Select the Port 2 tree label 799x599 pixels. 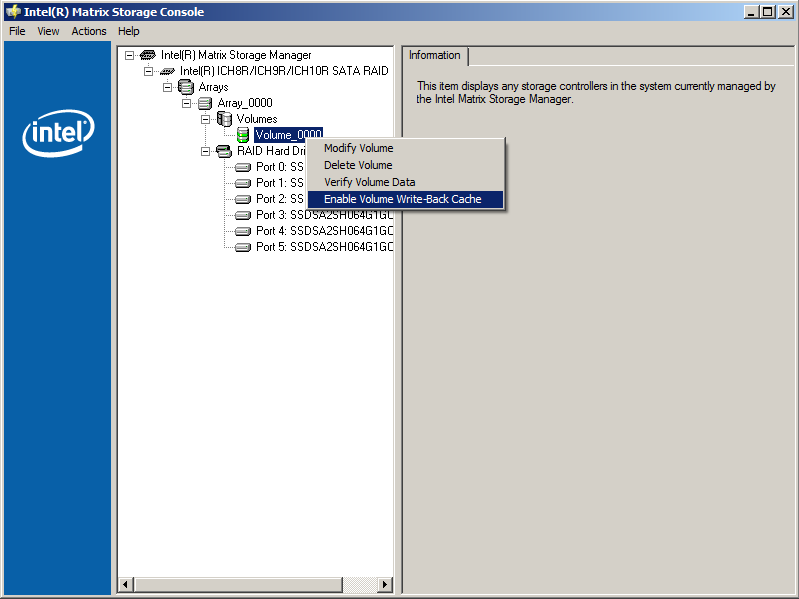280,199
